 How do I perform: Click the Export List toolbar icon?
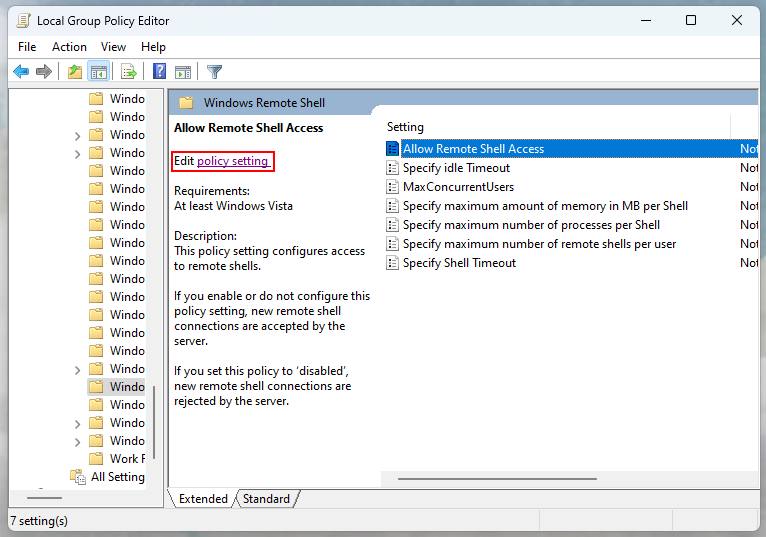pyautogui.click(x=128, y=71)
